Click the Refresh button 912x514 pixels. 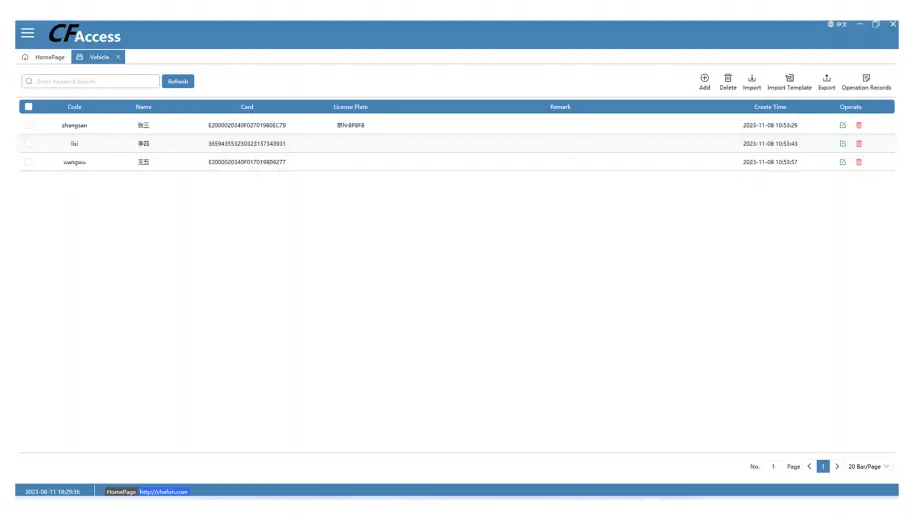click(x=178, y=81)
